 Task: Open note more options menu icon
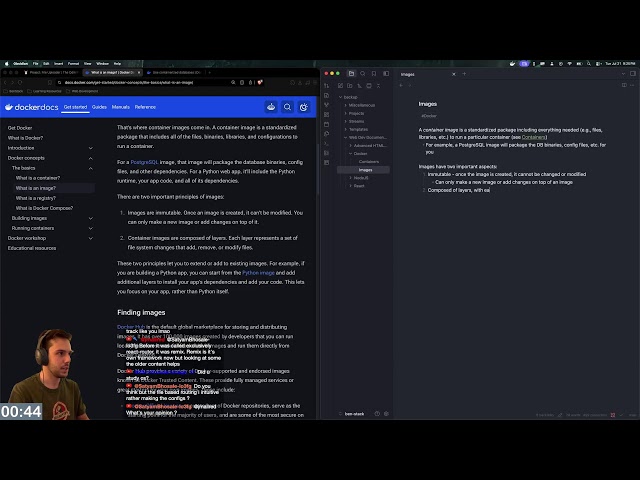632,85
